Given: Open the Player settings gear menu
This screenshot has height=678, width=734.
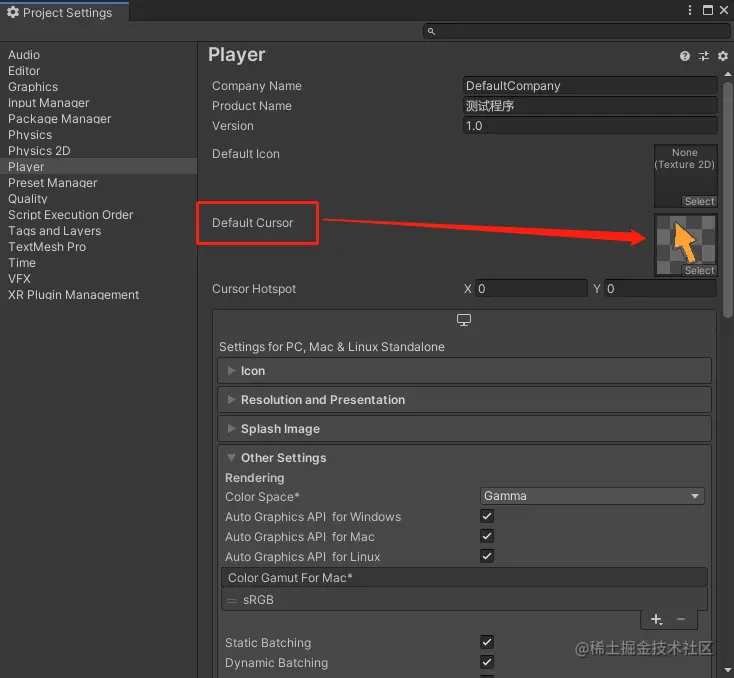Looking at the screenshot, I should pos(723,56).
